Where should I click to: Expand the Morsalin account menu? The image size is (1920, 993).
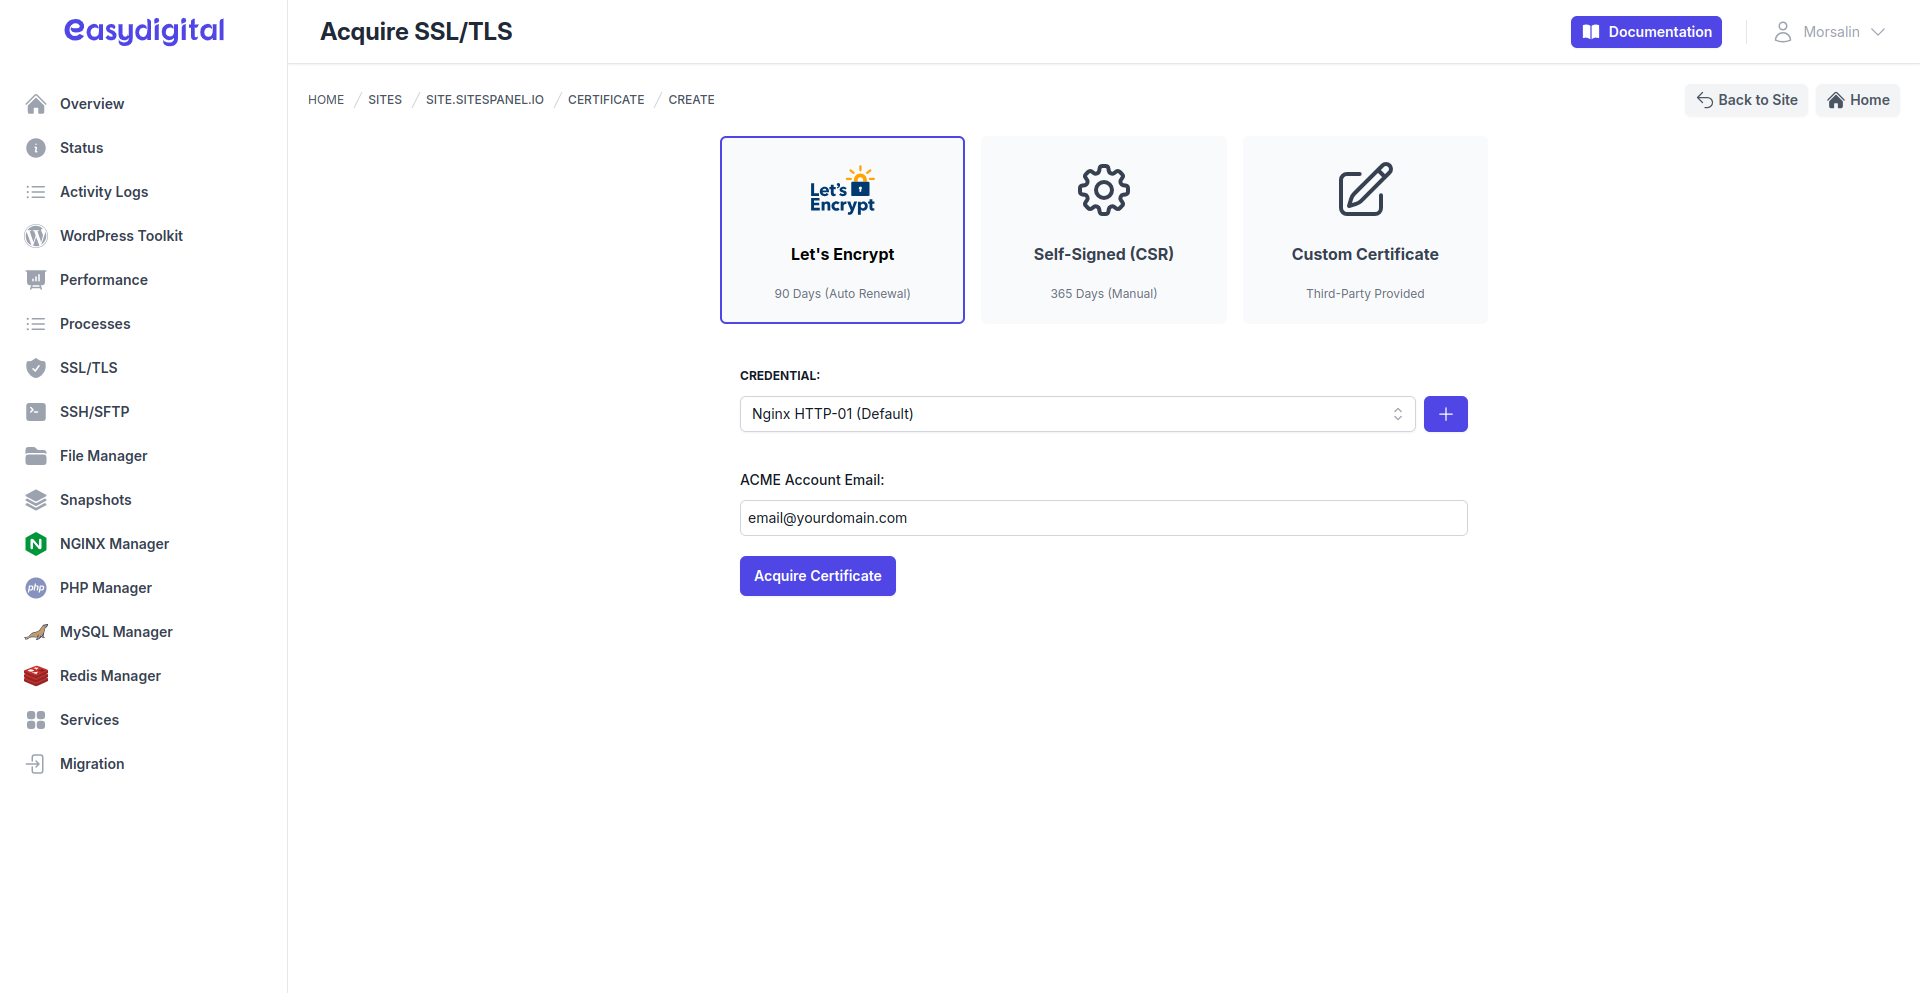point(1830,31)
